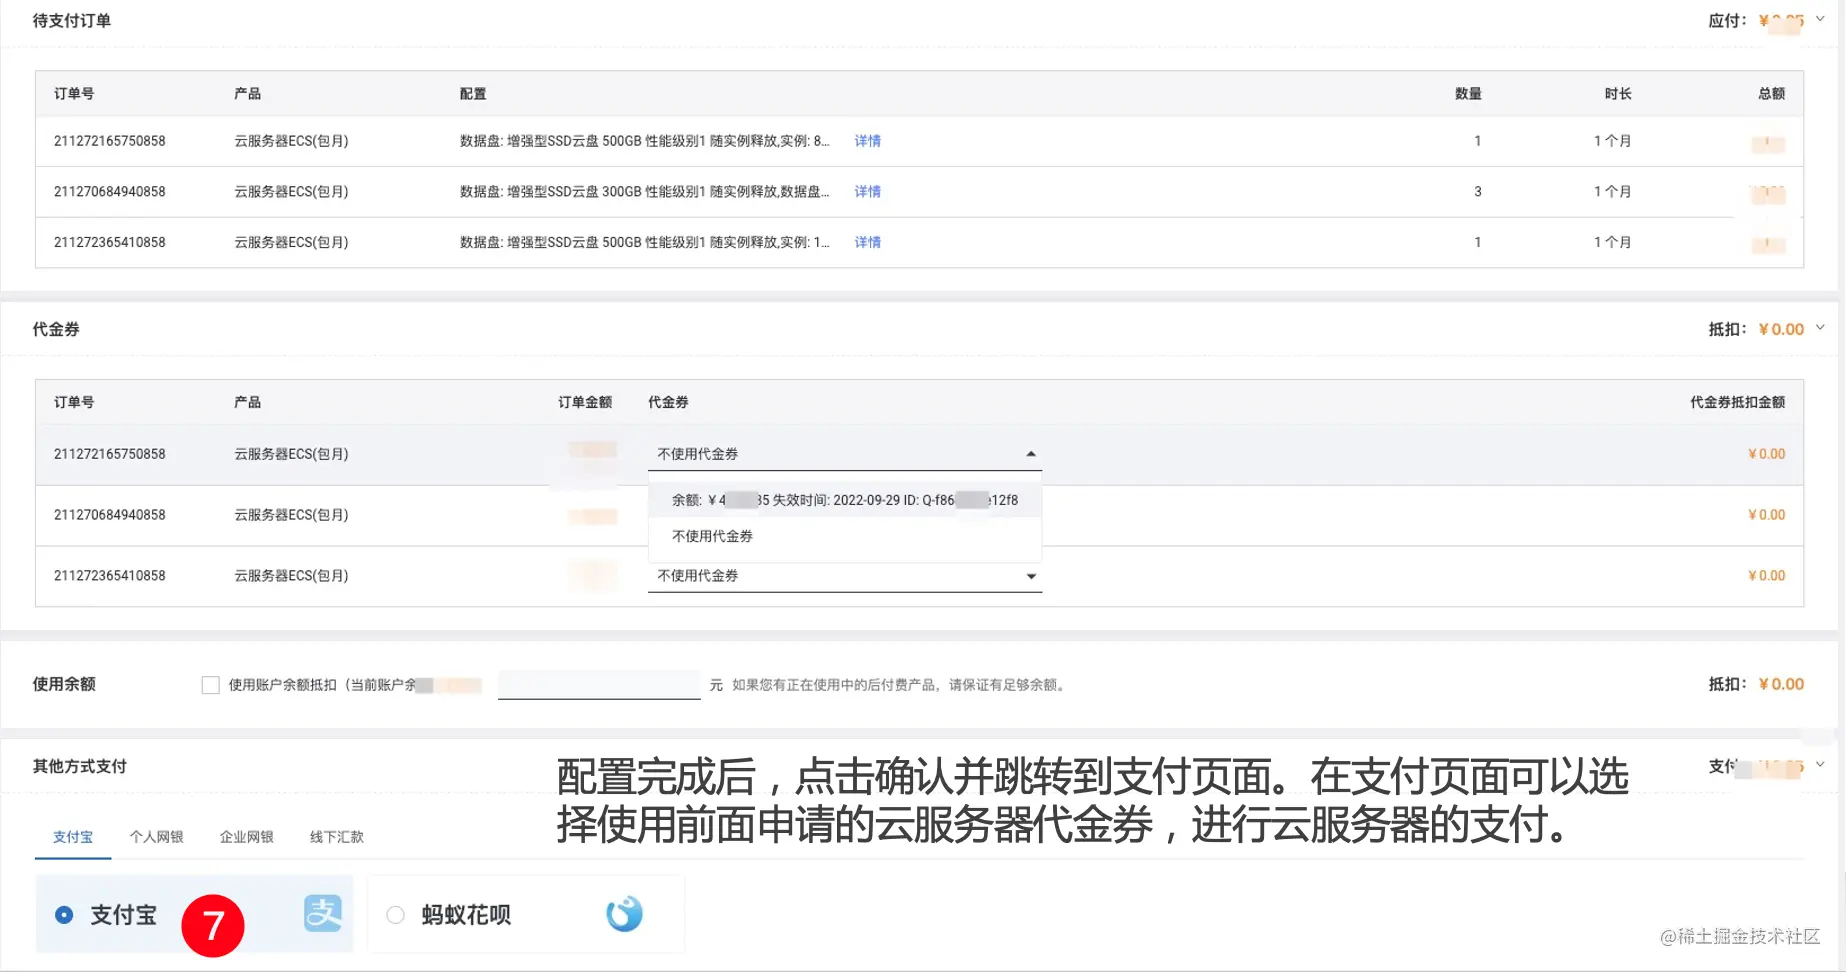Open voucher dropdown for order 211272365410858
The width and height of the screenshot is (1846, 972).
[x=845, y=576]
